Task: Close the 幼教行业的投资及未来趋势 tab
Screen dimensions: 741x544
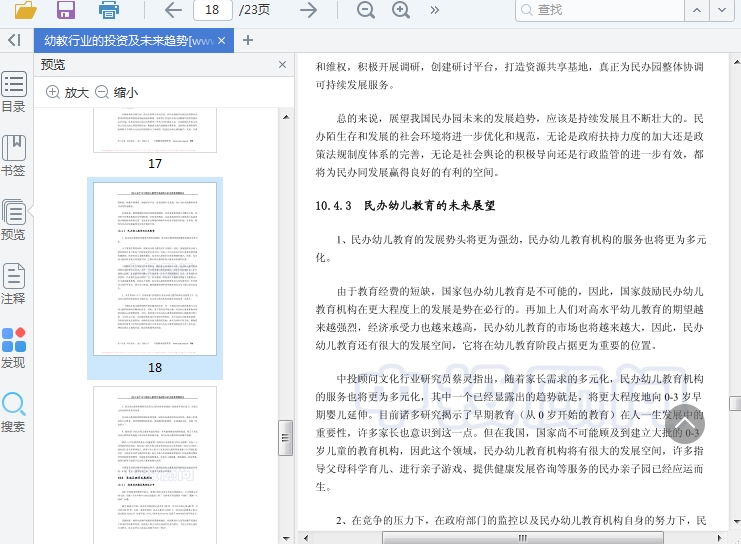Action: (x=222, y=41)
